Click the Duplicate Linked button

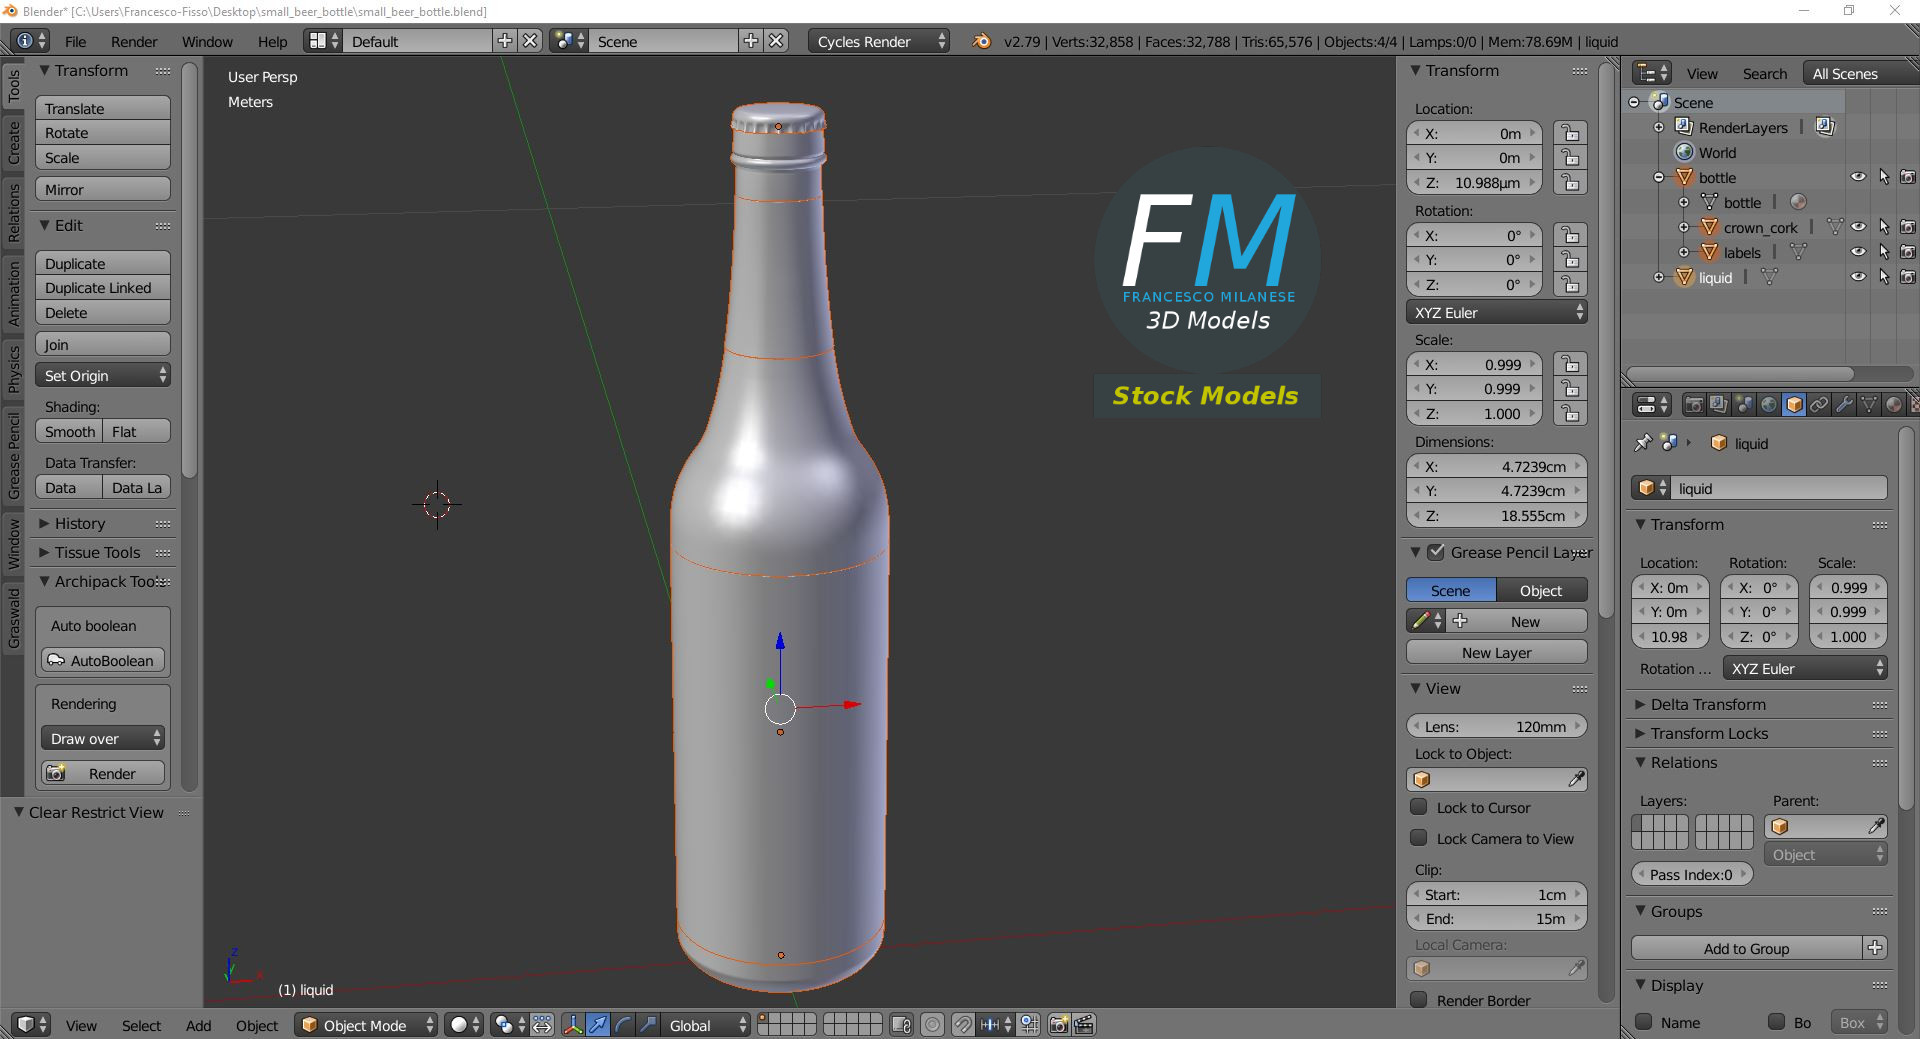coord(103,287)
